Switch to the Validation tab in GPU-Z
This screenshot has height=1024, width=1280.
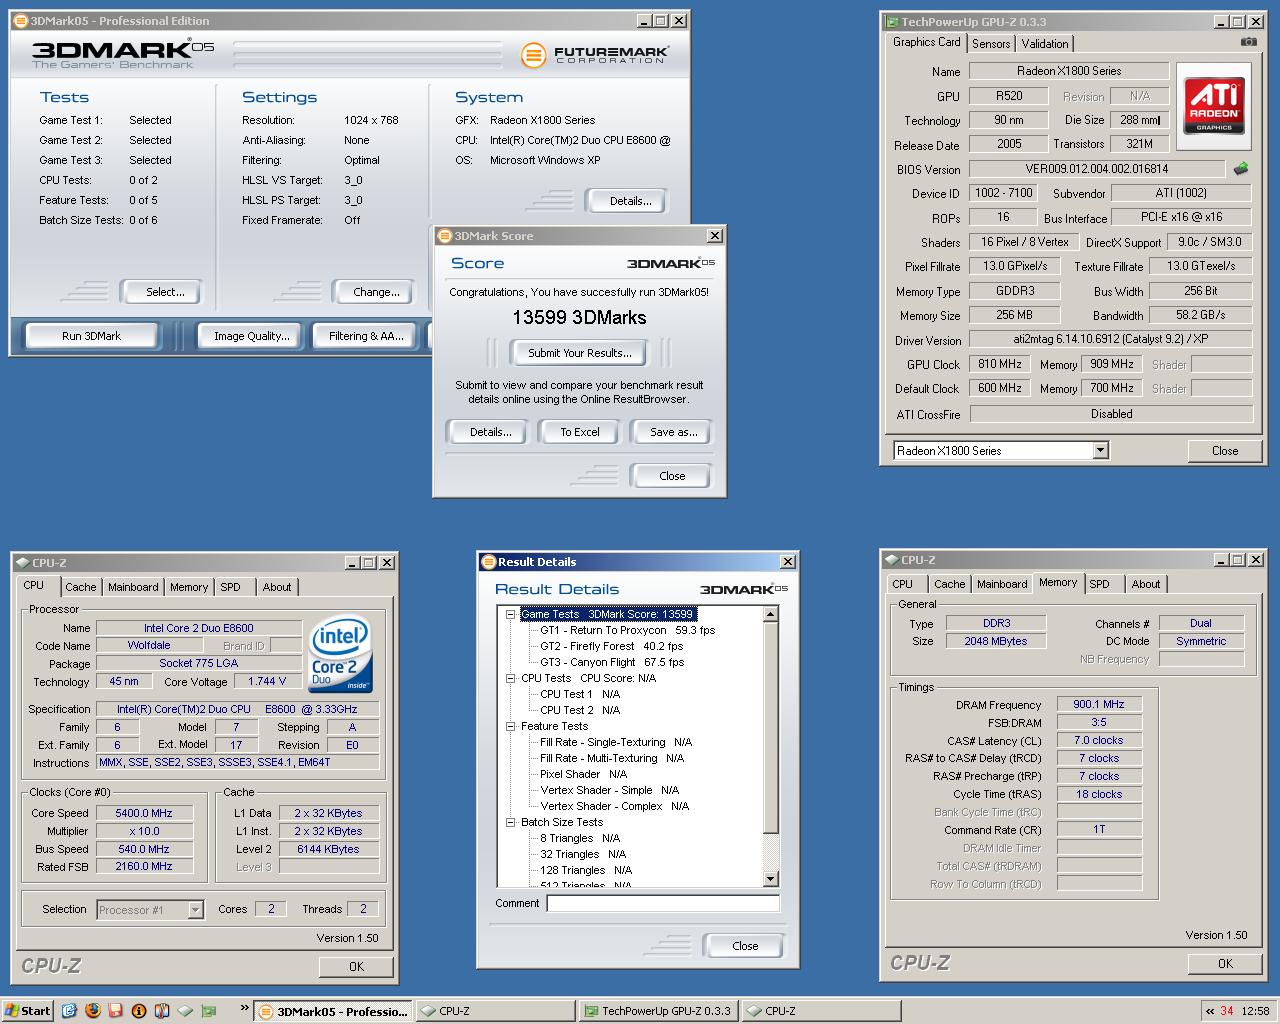click(1045, 43)
